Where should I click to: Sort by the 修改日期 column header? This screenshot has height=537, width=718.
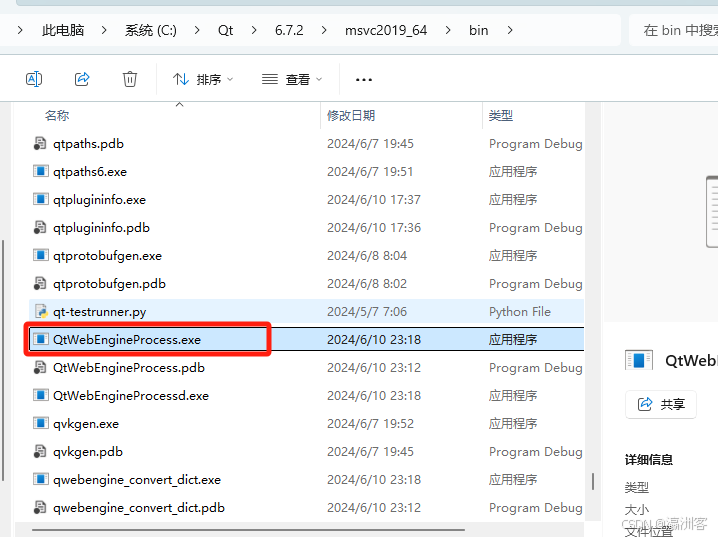pyautogui.click(x=351, y=115)
